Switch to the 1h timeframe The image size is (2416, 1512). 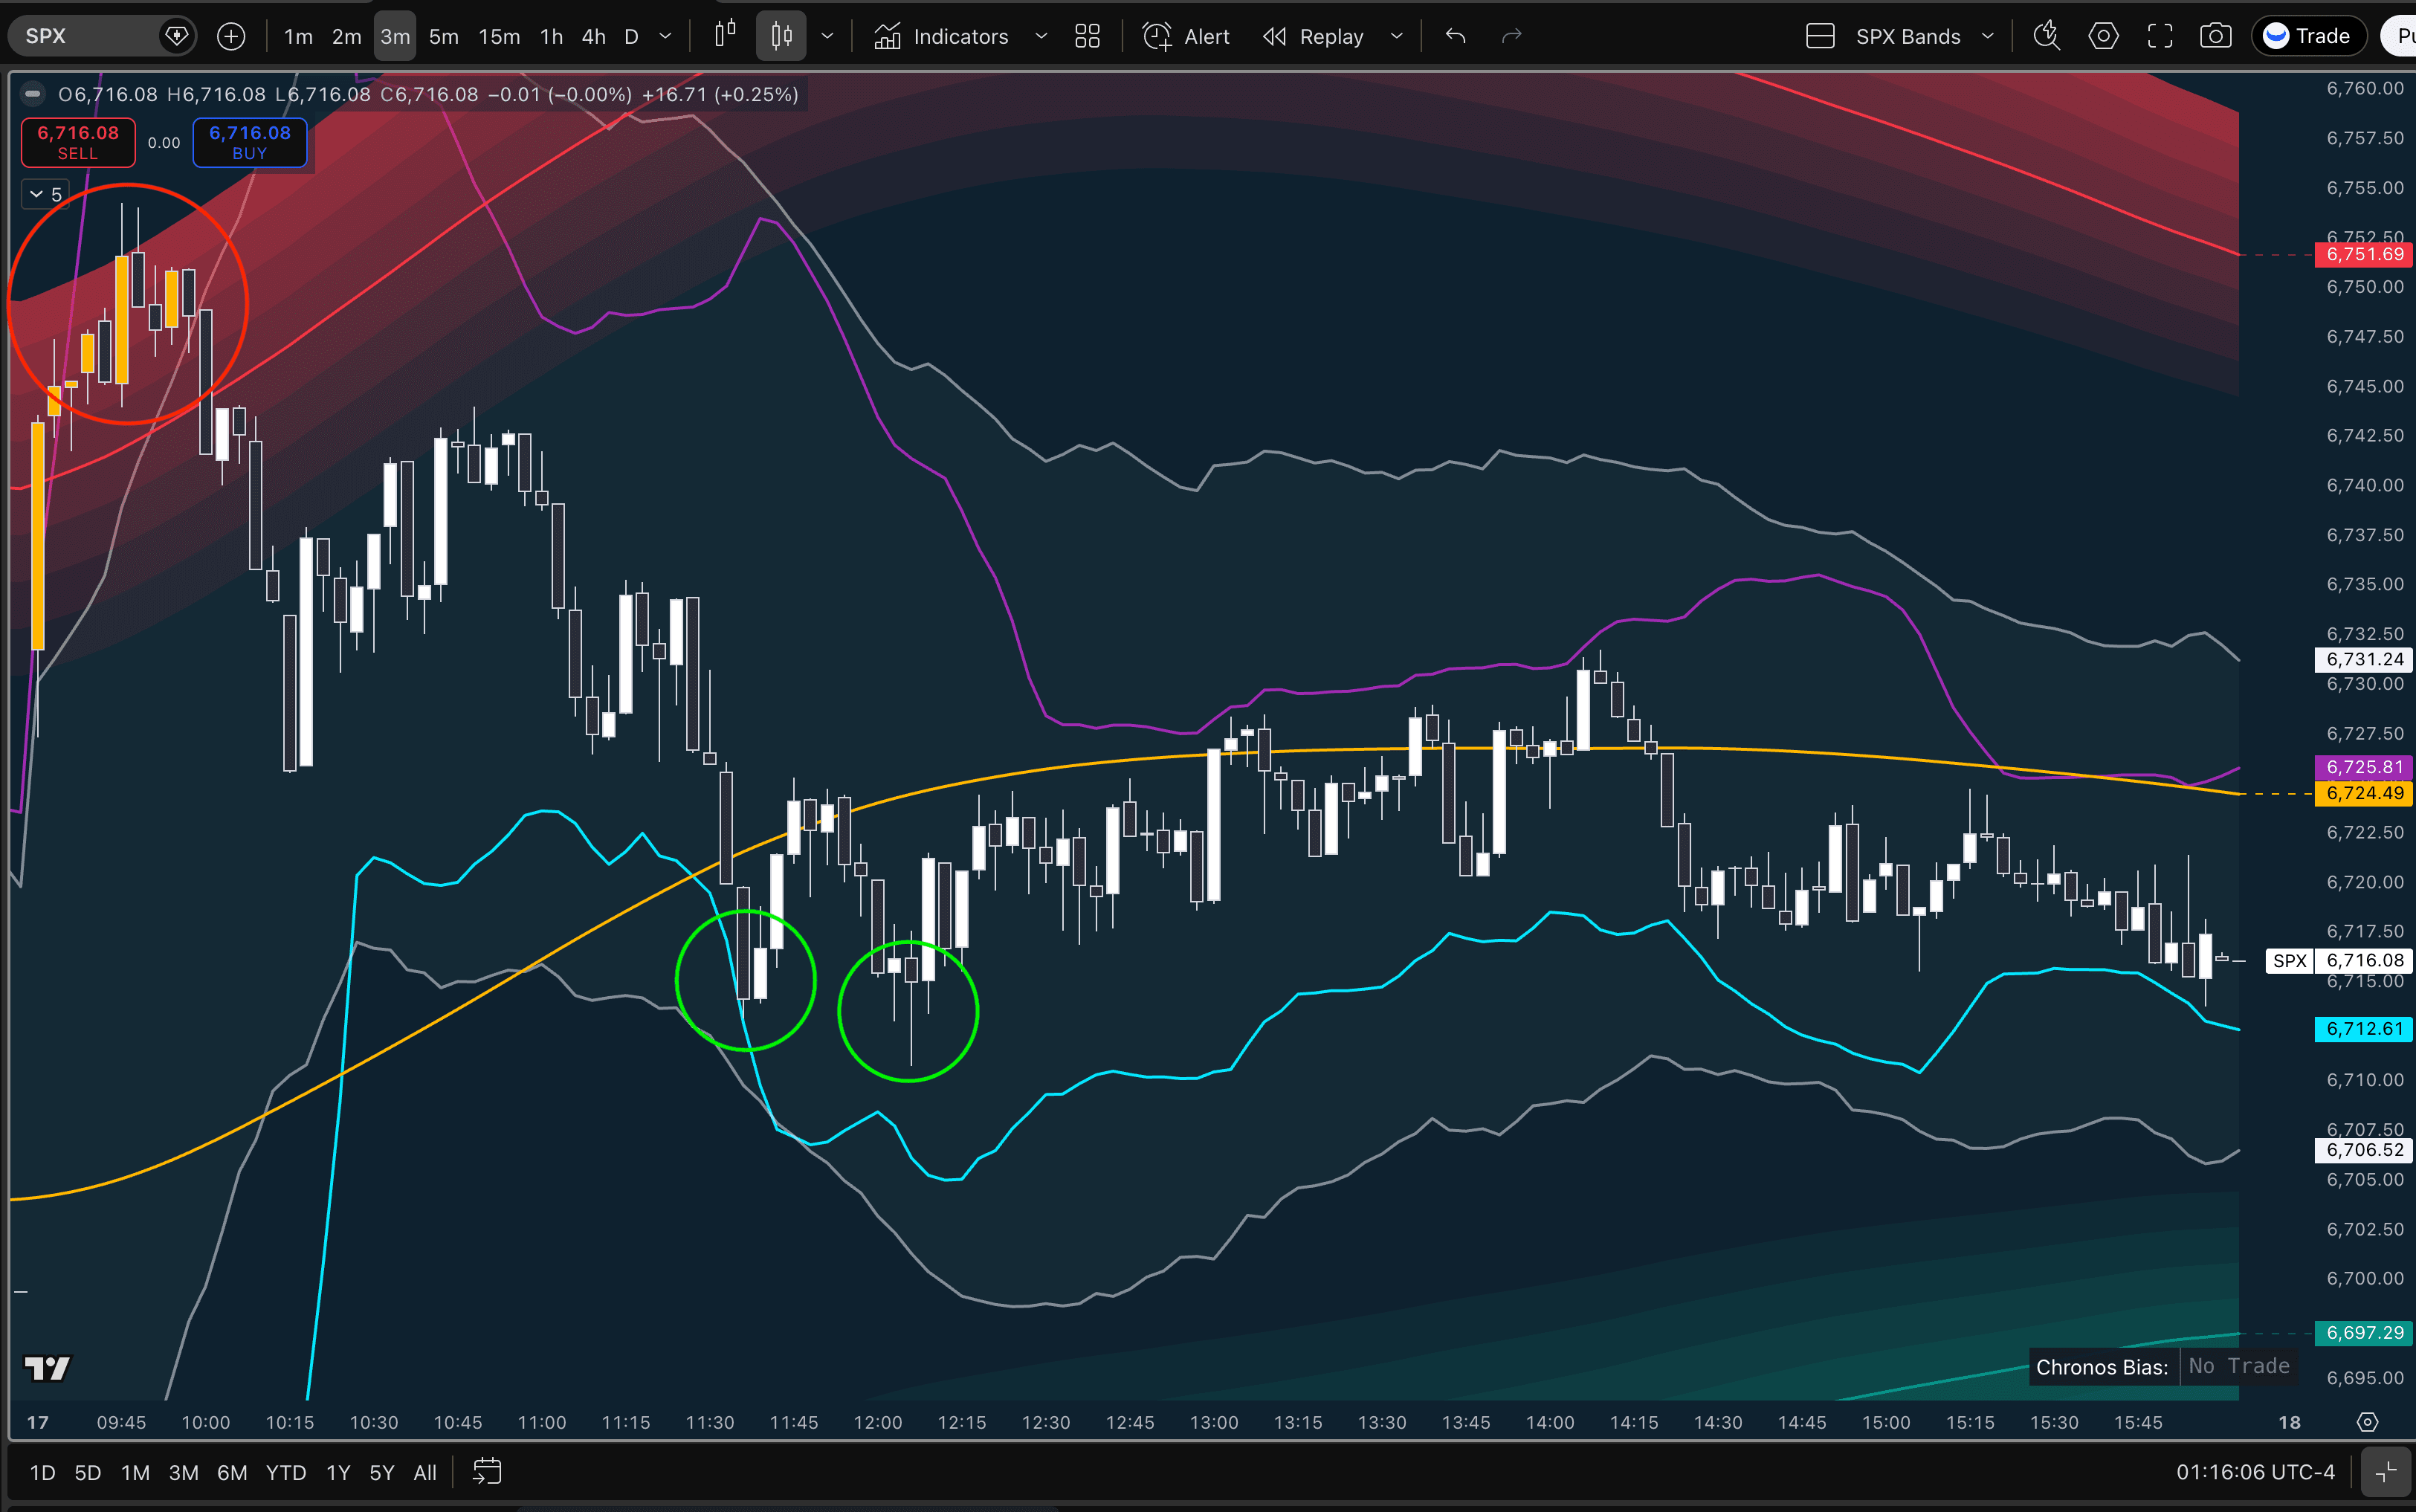click(551, 35)
